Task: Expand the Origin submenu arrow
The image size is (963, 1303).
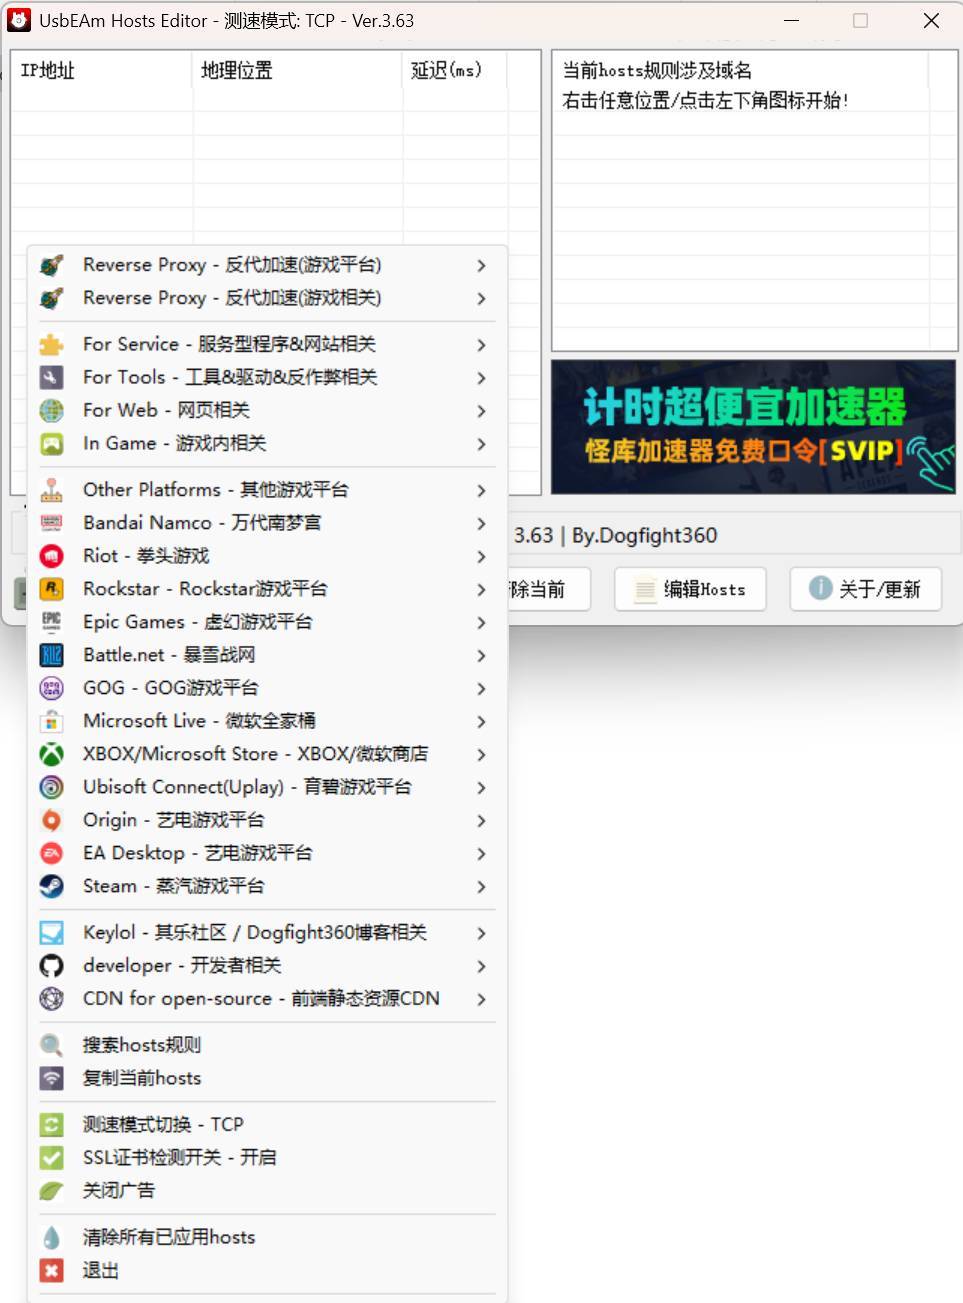Action: [481, 820]
